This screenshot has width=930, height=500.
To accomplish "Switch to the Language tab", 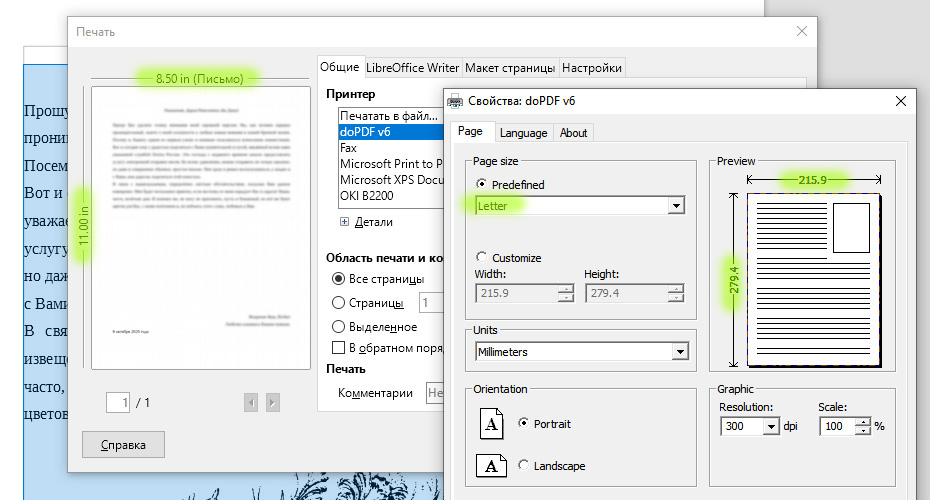I will pyautogui.click(x=523, y=133).
